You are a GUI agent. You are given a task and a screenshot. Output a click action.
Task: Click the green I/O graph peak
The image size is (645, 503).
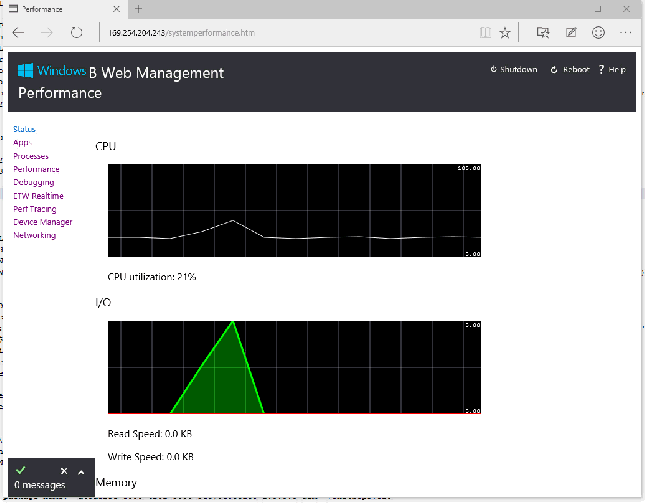click(233, 322)
